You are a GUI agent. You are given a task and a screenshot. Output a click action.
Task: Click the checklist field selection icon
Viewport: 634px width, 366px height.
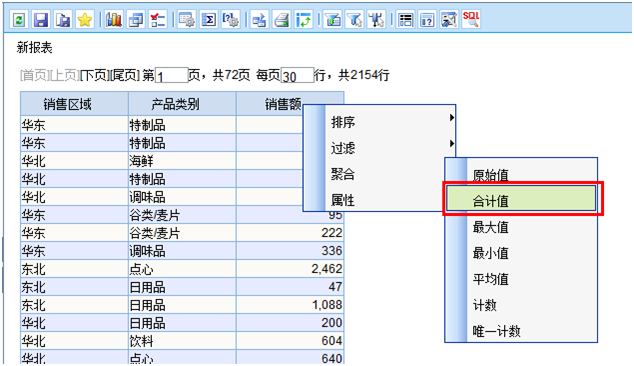point(158,19)
